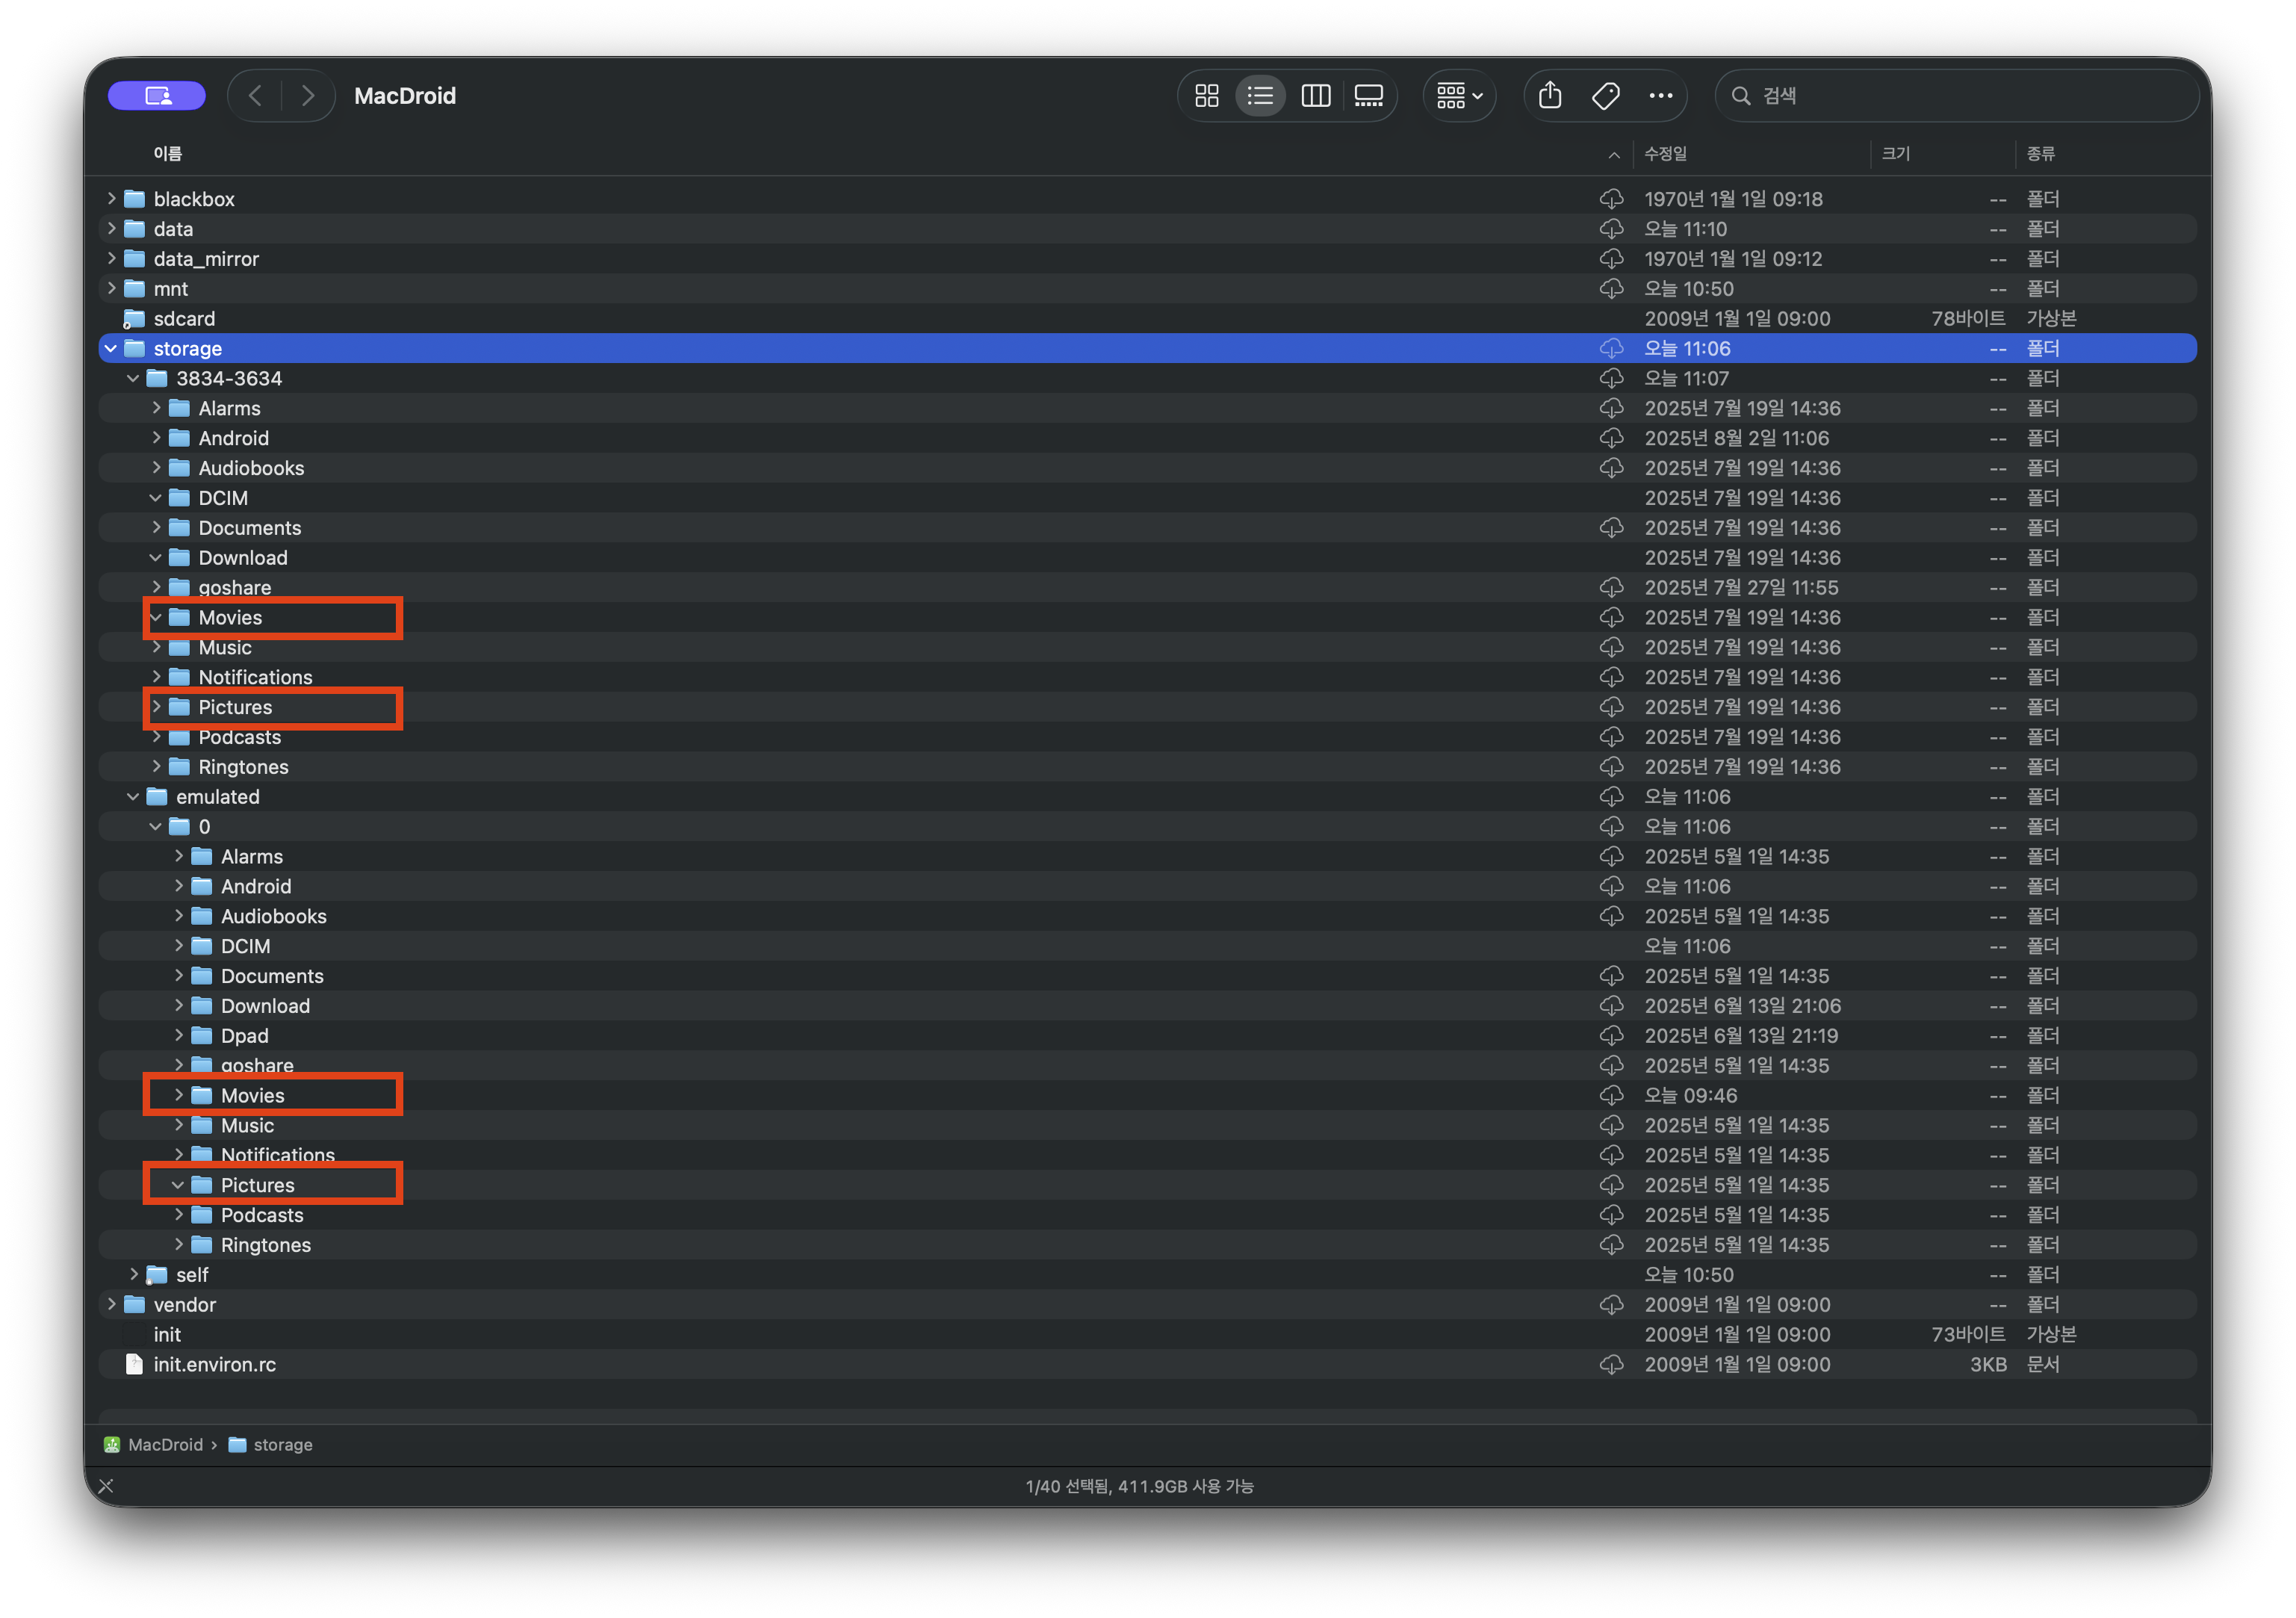Open the Share menu icon
This screenshot has height=1618, width=2296.
pyautogui.click(x=1550, y=96)
